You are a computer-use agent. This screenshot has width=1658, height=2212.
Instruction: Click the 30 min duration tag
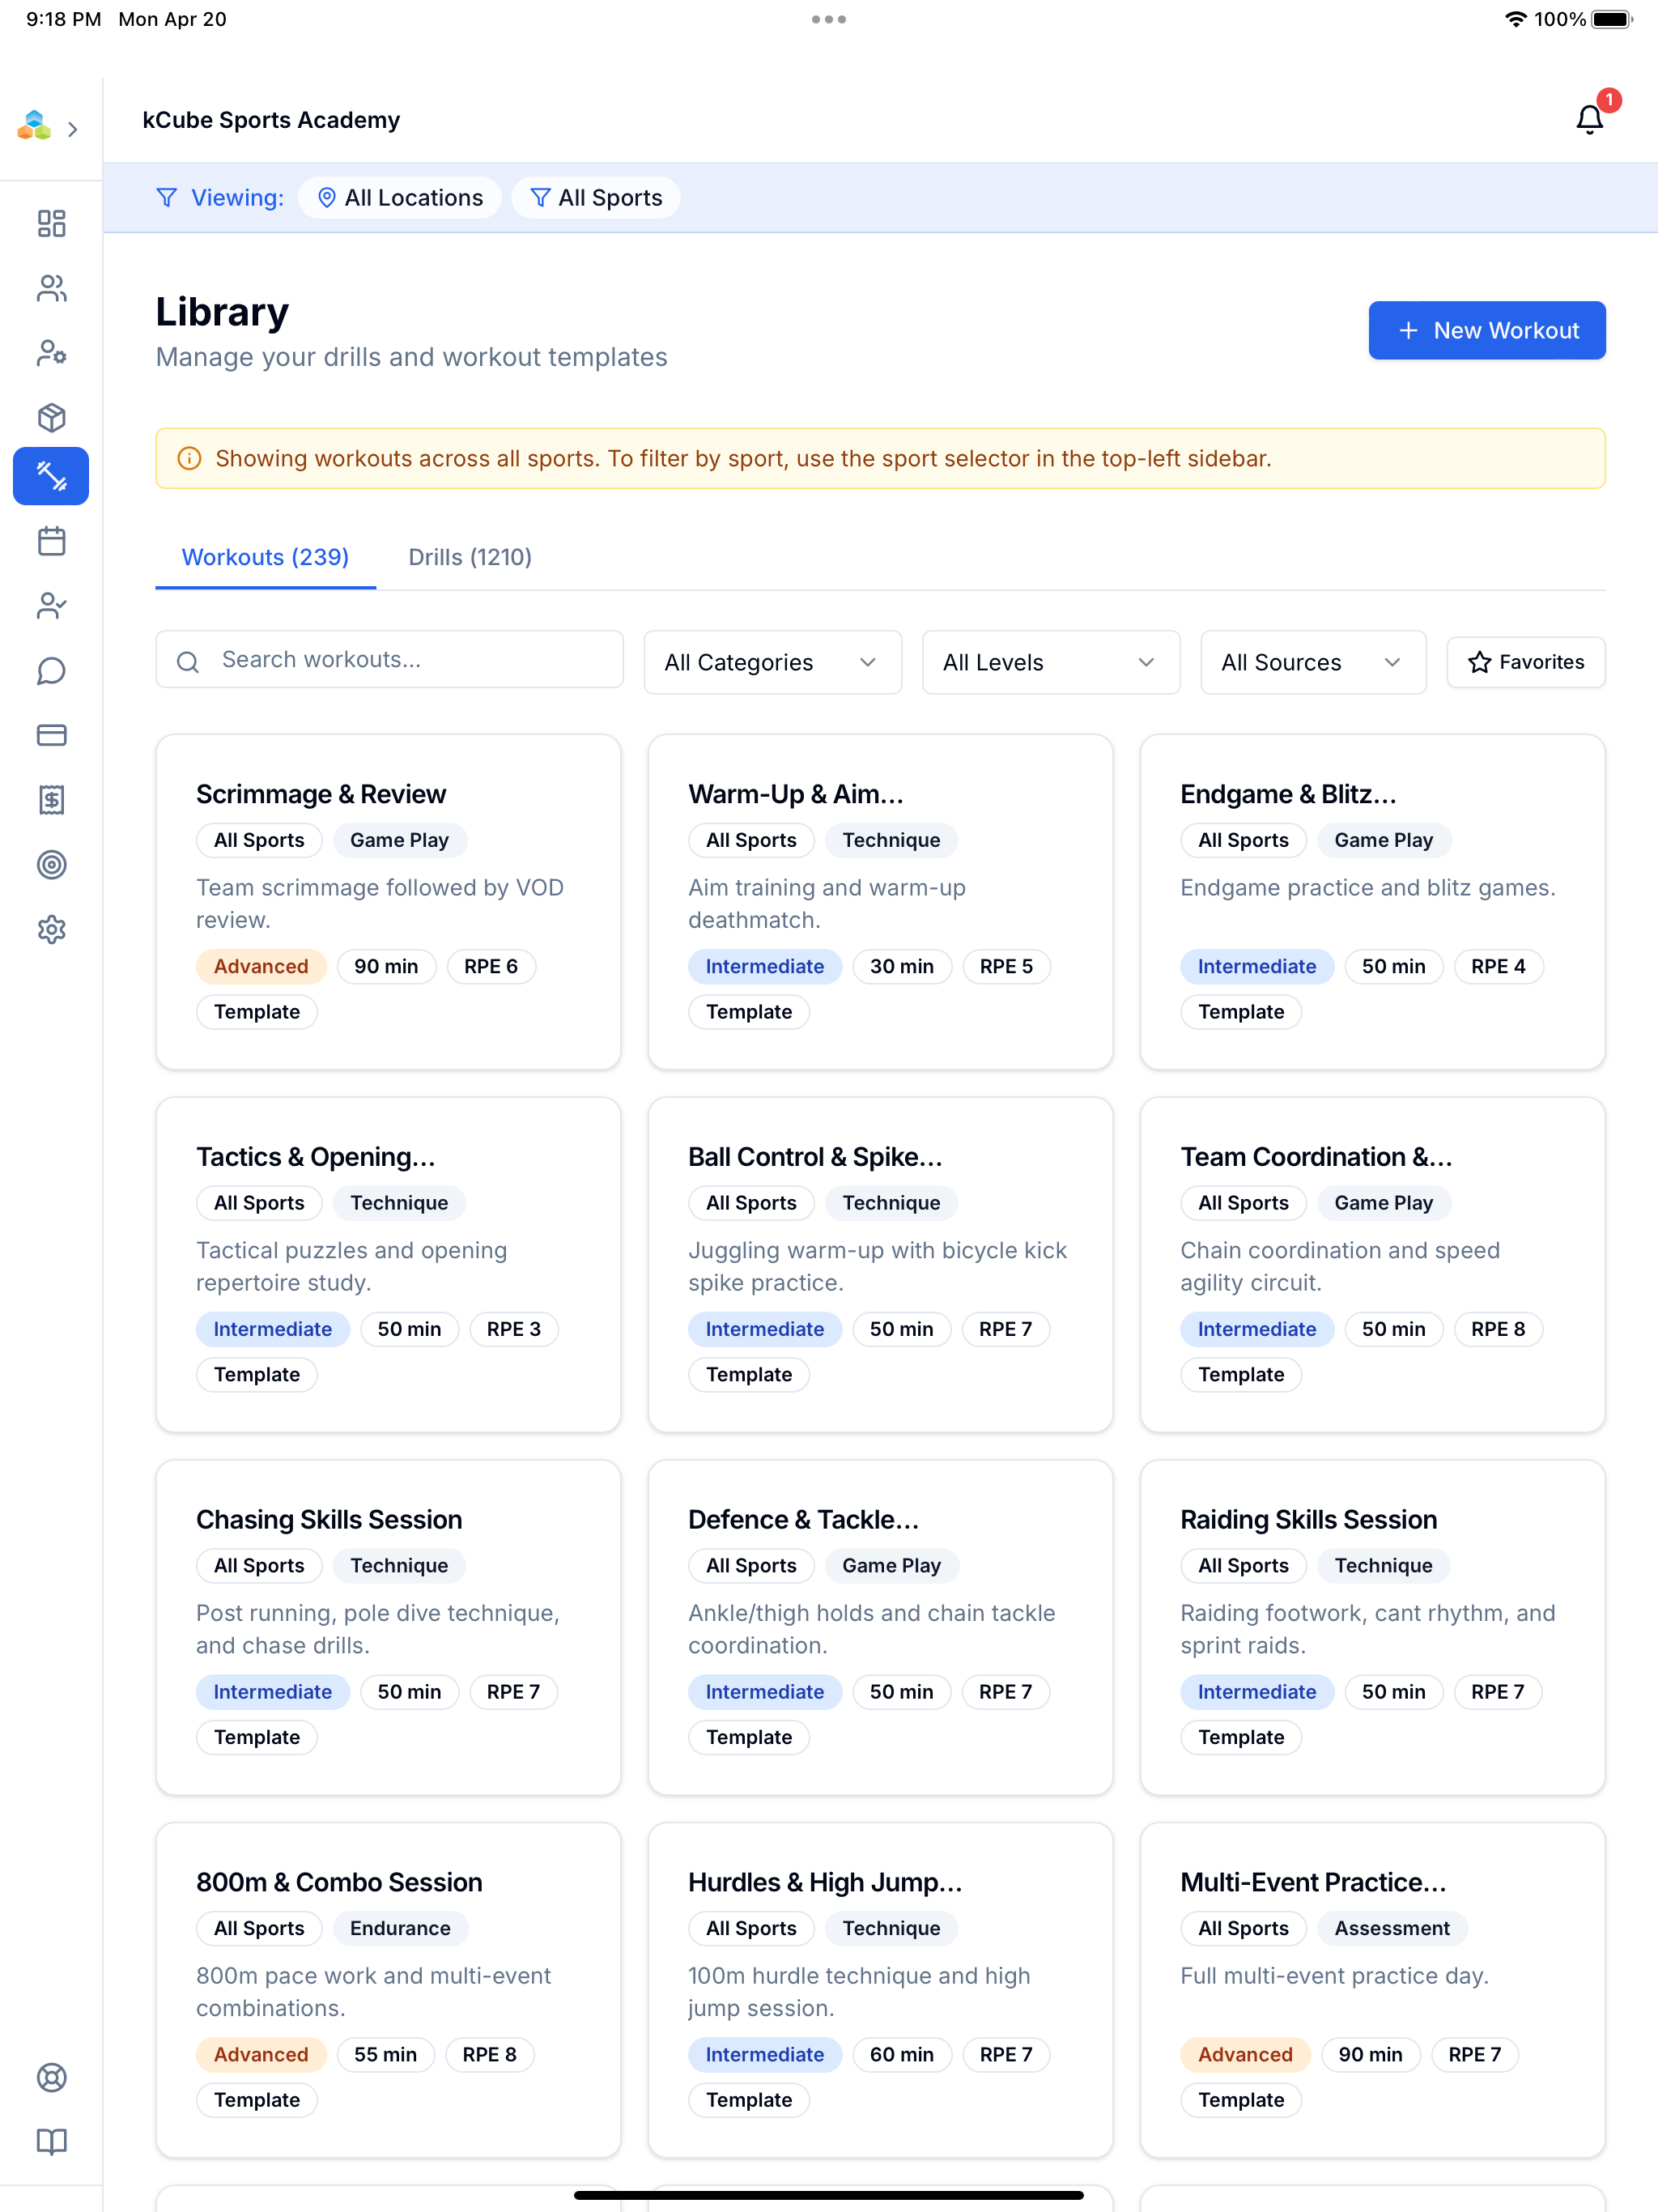pyautogui.click(x=901, y=966)
